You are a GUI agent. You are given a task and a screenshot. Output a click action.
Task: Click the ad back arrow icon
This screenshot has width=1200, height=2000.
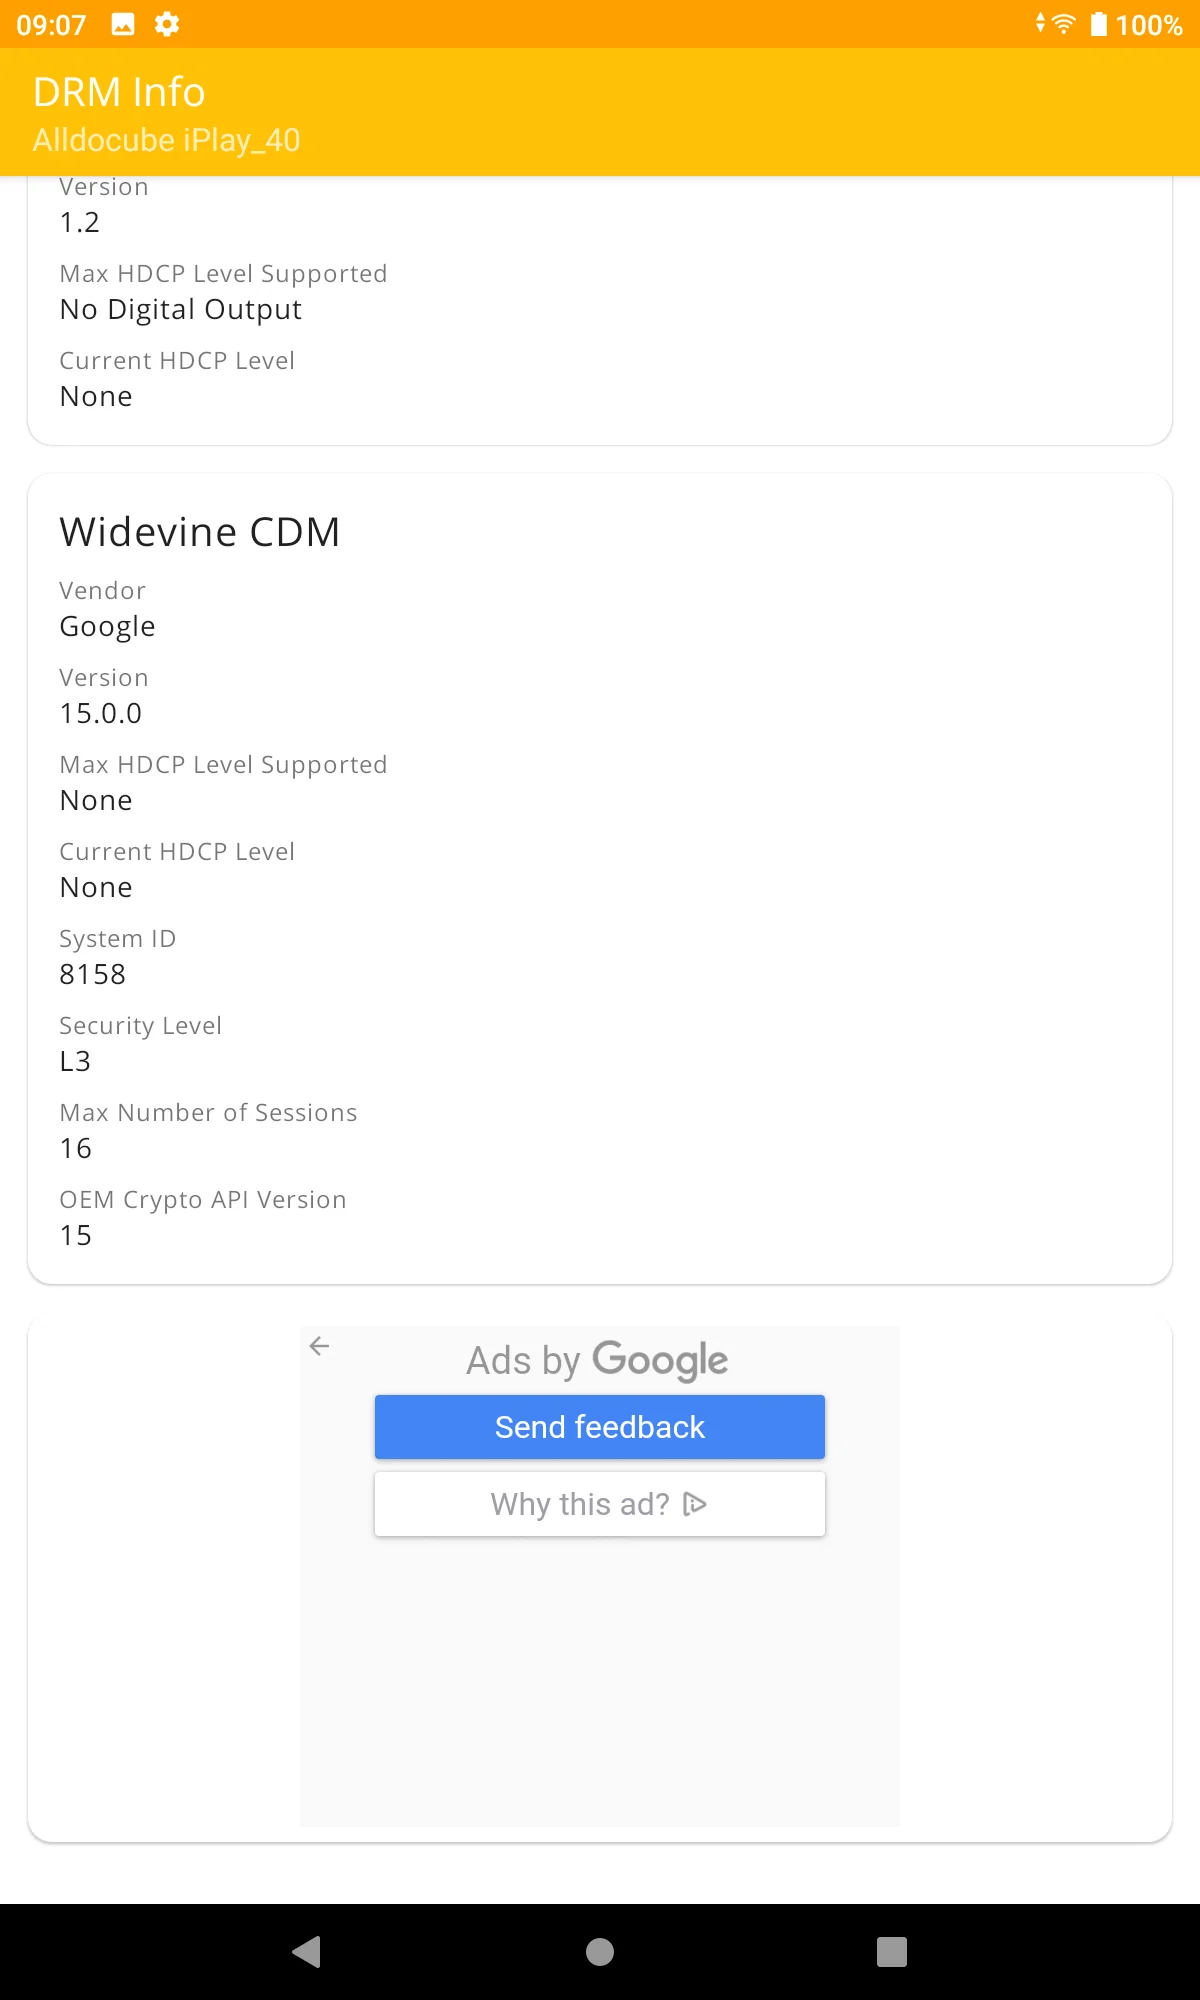(320, 1346)
